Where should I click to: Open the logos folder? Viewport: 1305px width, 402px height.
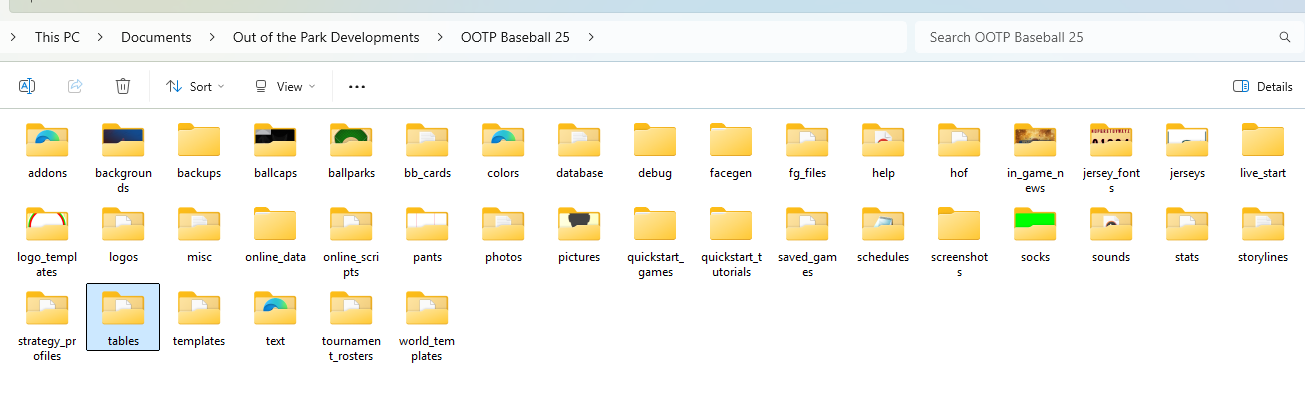click(124, 235)
